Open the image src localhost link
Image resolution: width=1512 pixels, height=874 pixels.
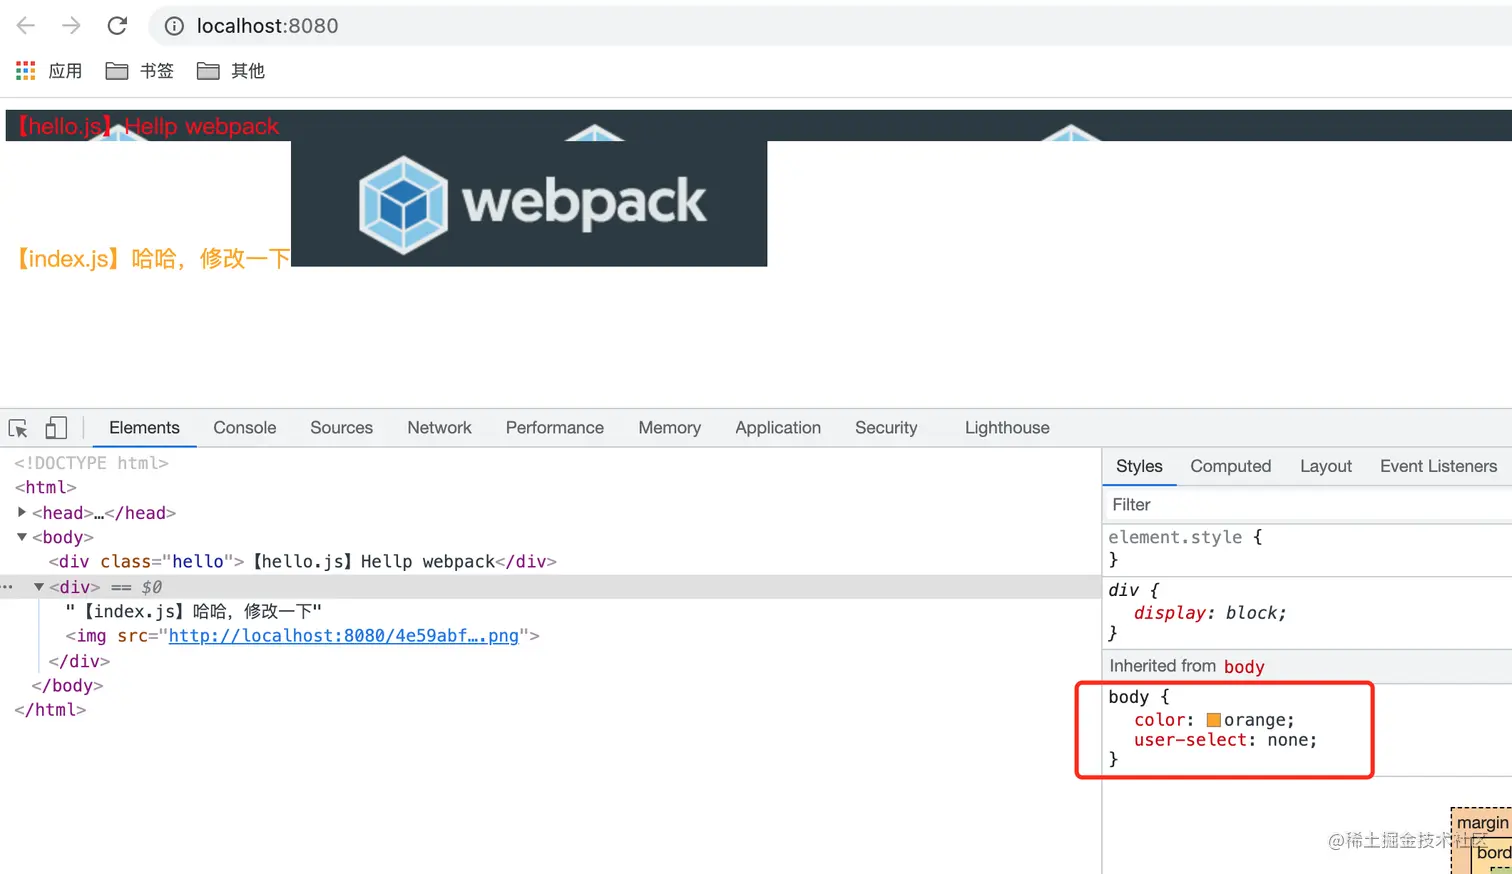tap(343, 636)
